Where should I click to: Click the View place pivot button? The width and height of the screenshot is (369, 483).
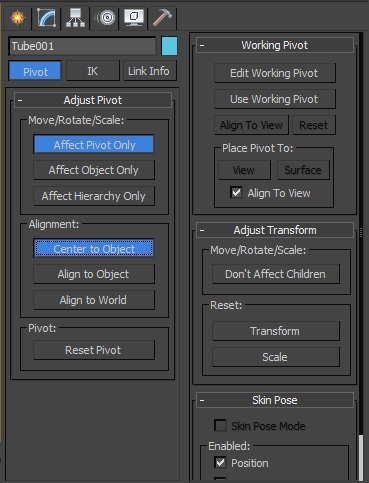(x=244, y=170)
